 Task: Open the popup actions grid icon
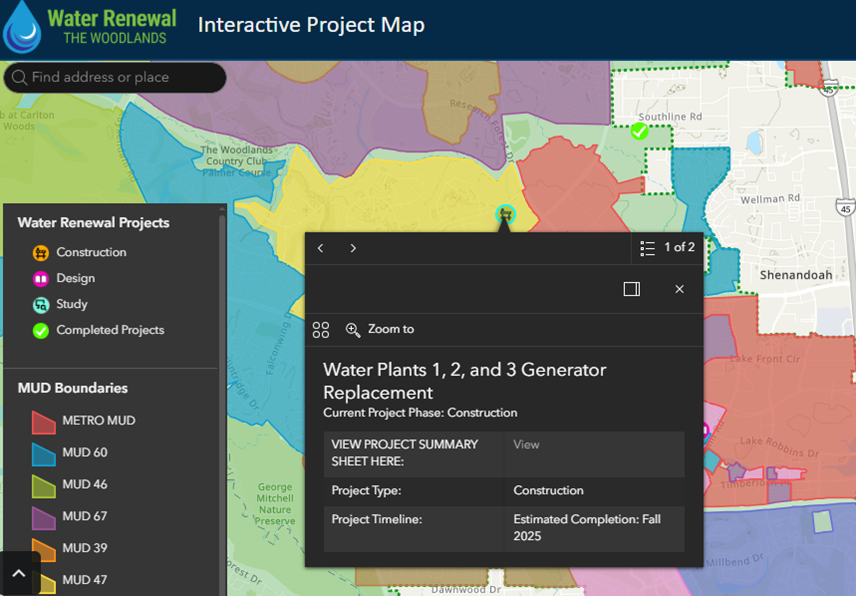(x=321, y=329)
